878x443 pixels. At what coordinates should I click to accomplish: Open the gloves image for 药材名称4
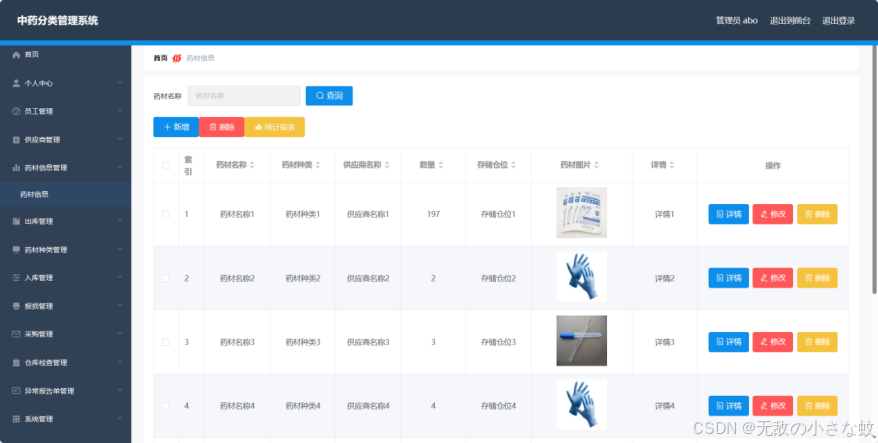(581, 404)
